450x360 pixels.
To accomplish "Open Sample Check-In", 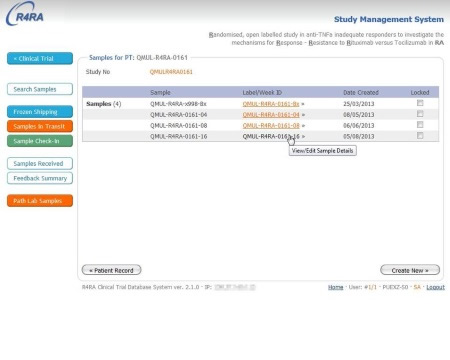I will pos(40,141).
